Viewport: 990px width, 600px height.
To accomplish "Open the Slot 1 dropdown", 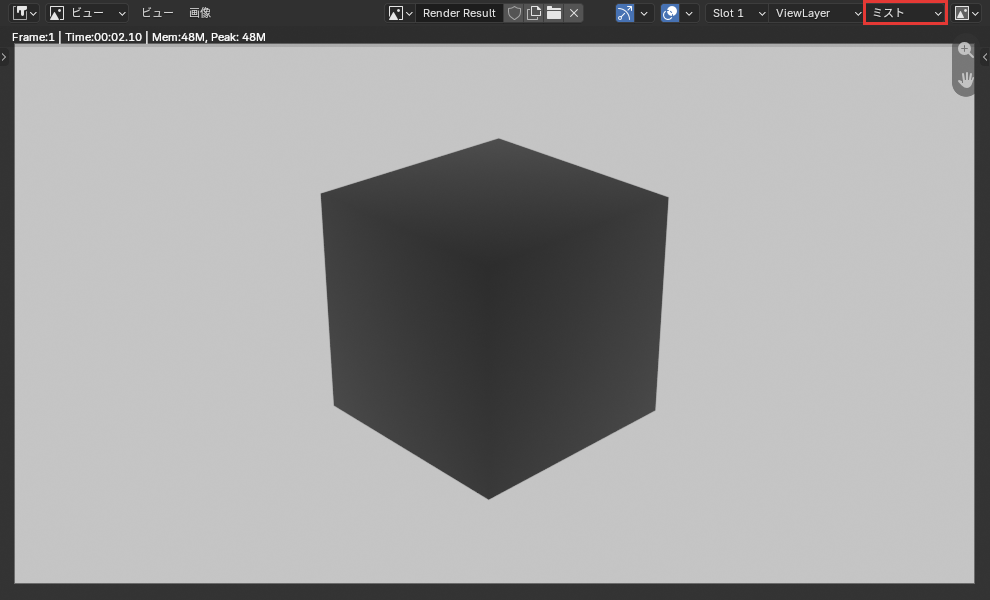I will coord(737,13).
